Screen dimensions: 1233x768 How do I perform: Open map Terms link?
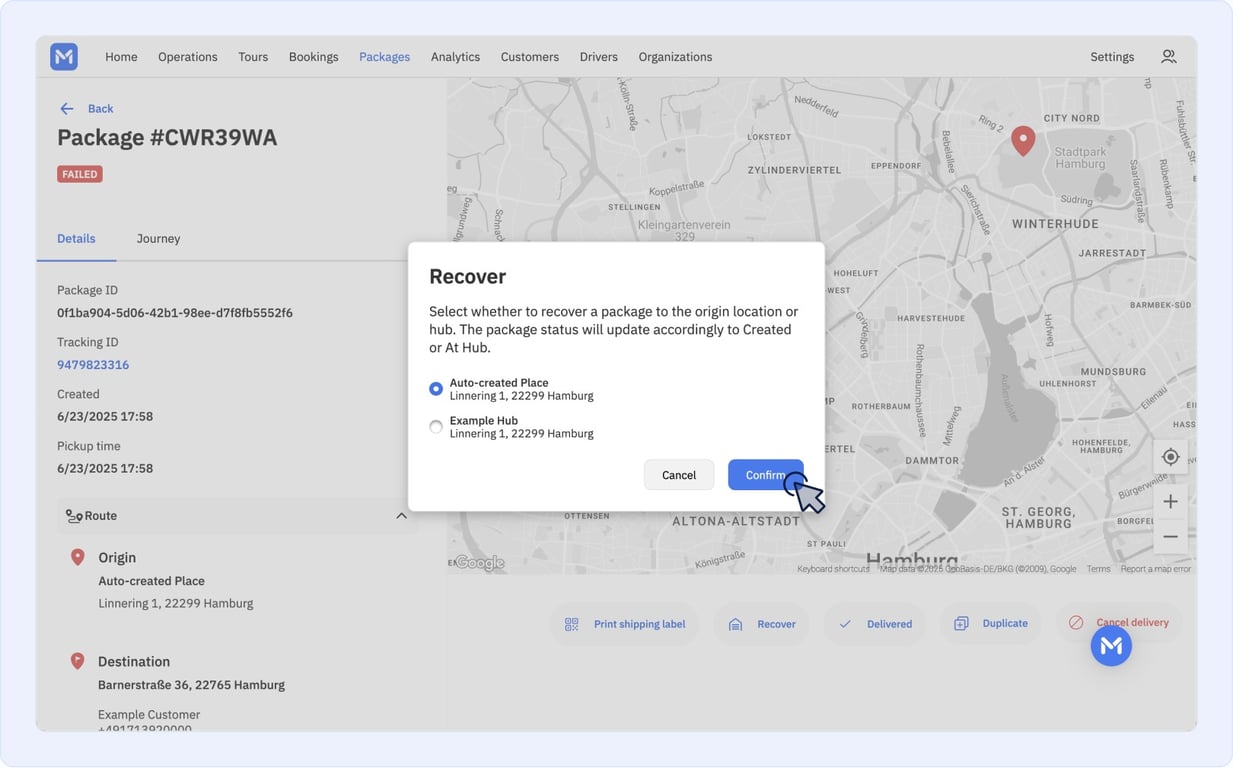click(1098, 569)
